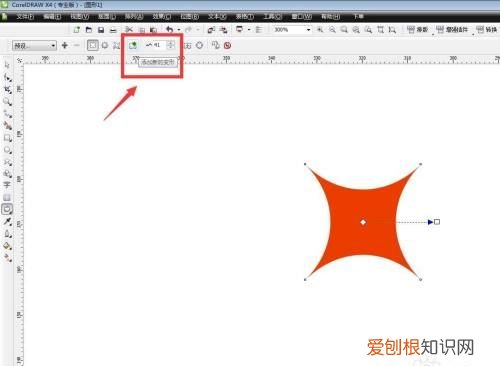Click the Paste toolbar icon
The height and width of the screenshot is (366, 500).
click(153, 30)
